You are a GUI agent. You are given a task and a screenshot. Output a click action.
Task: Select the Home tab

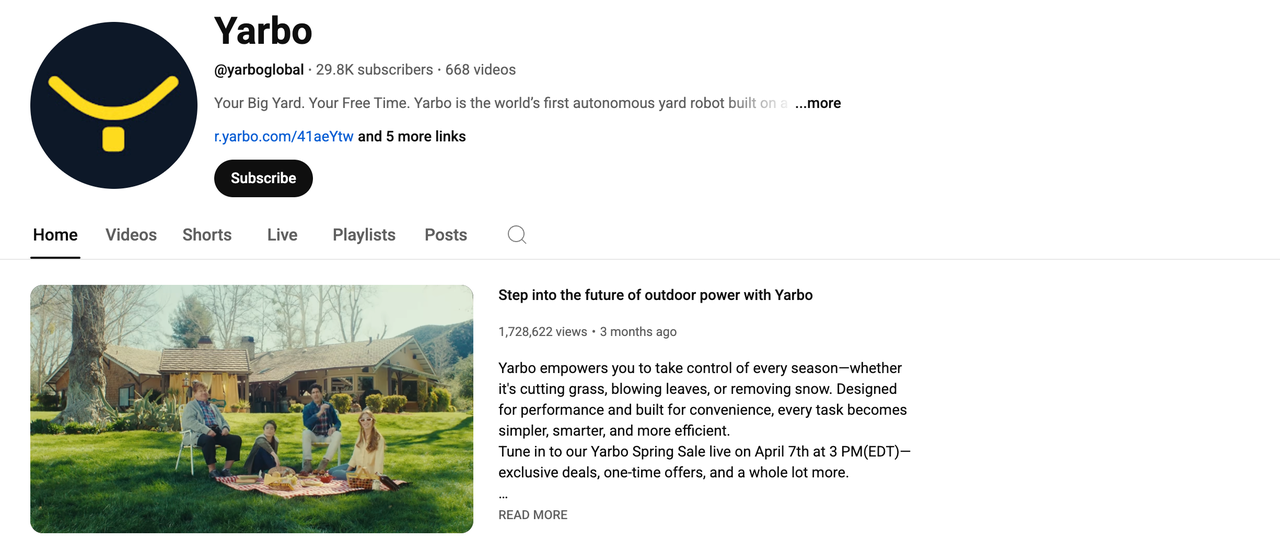(x=55, y=235)
